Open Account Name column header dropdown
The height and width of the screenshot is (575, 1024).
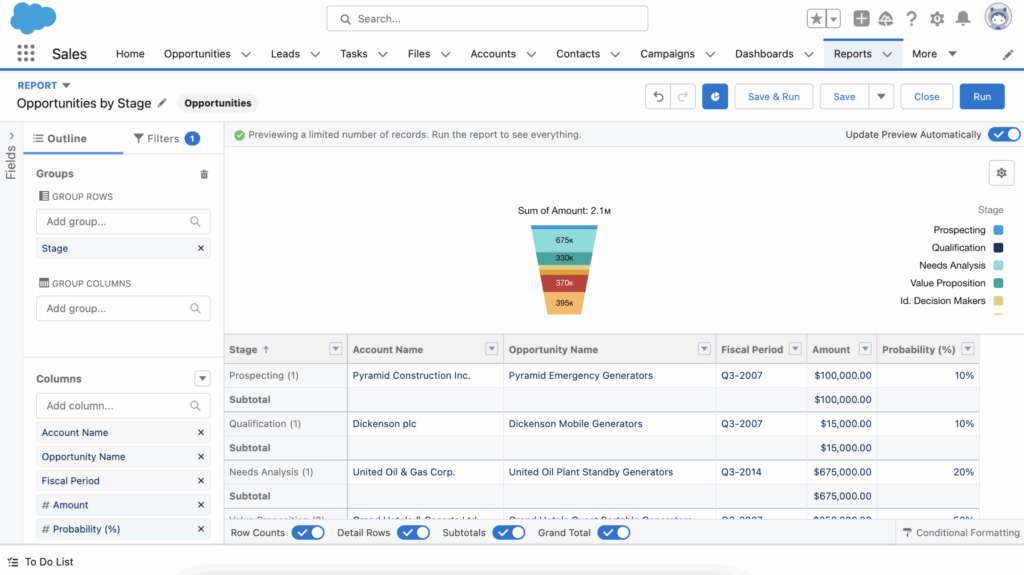492,349
